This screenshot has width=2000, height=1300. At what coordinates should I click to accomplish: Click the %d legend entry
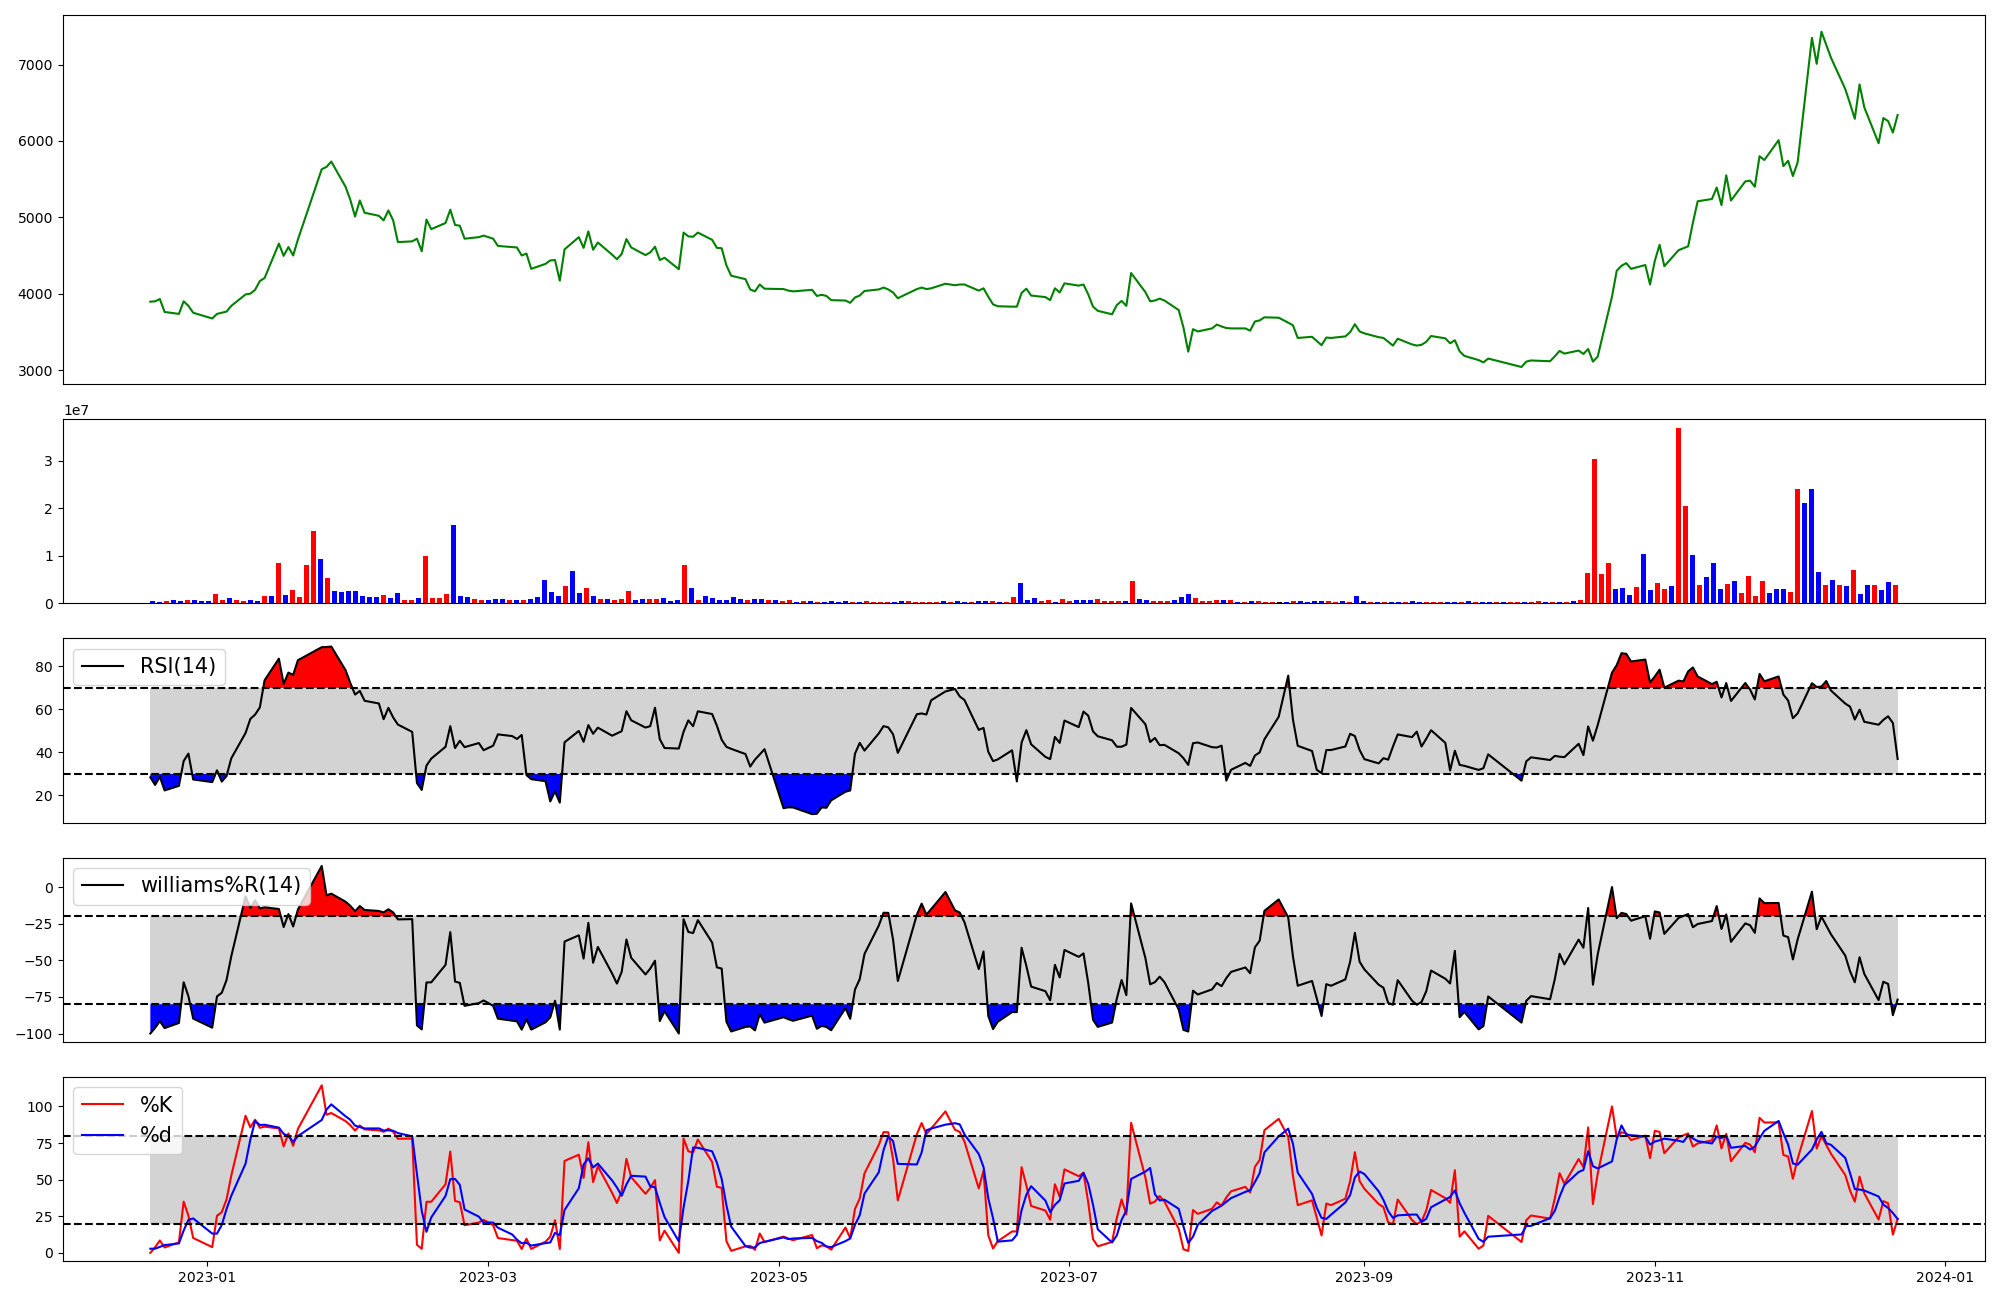pyautogui.click(x=155, y=1135)
